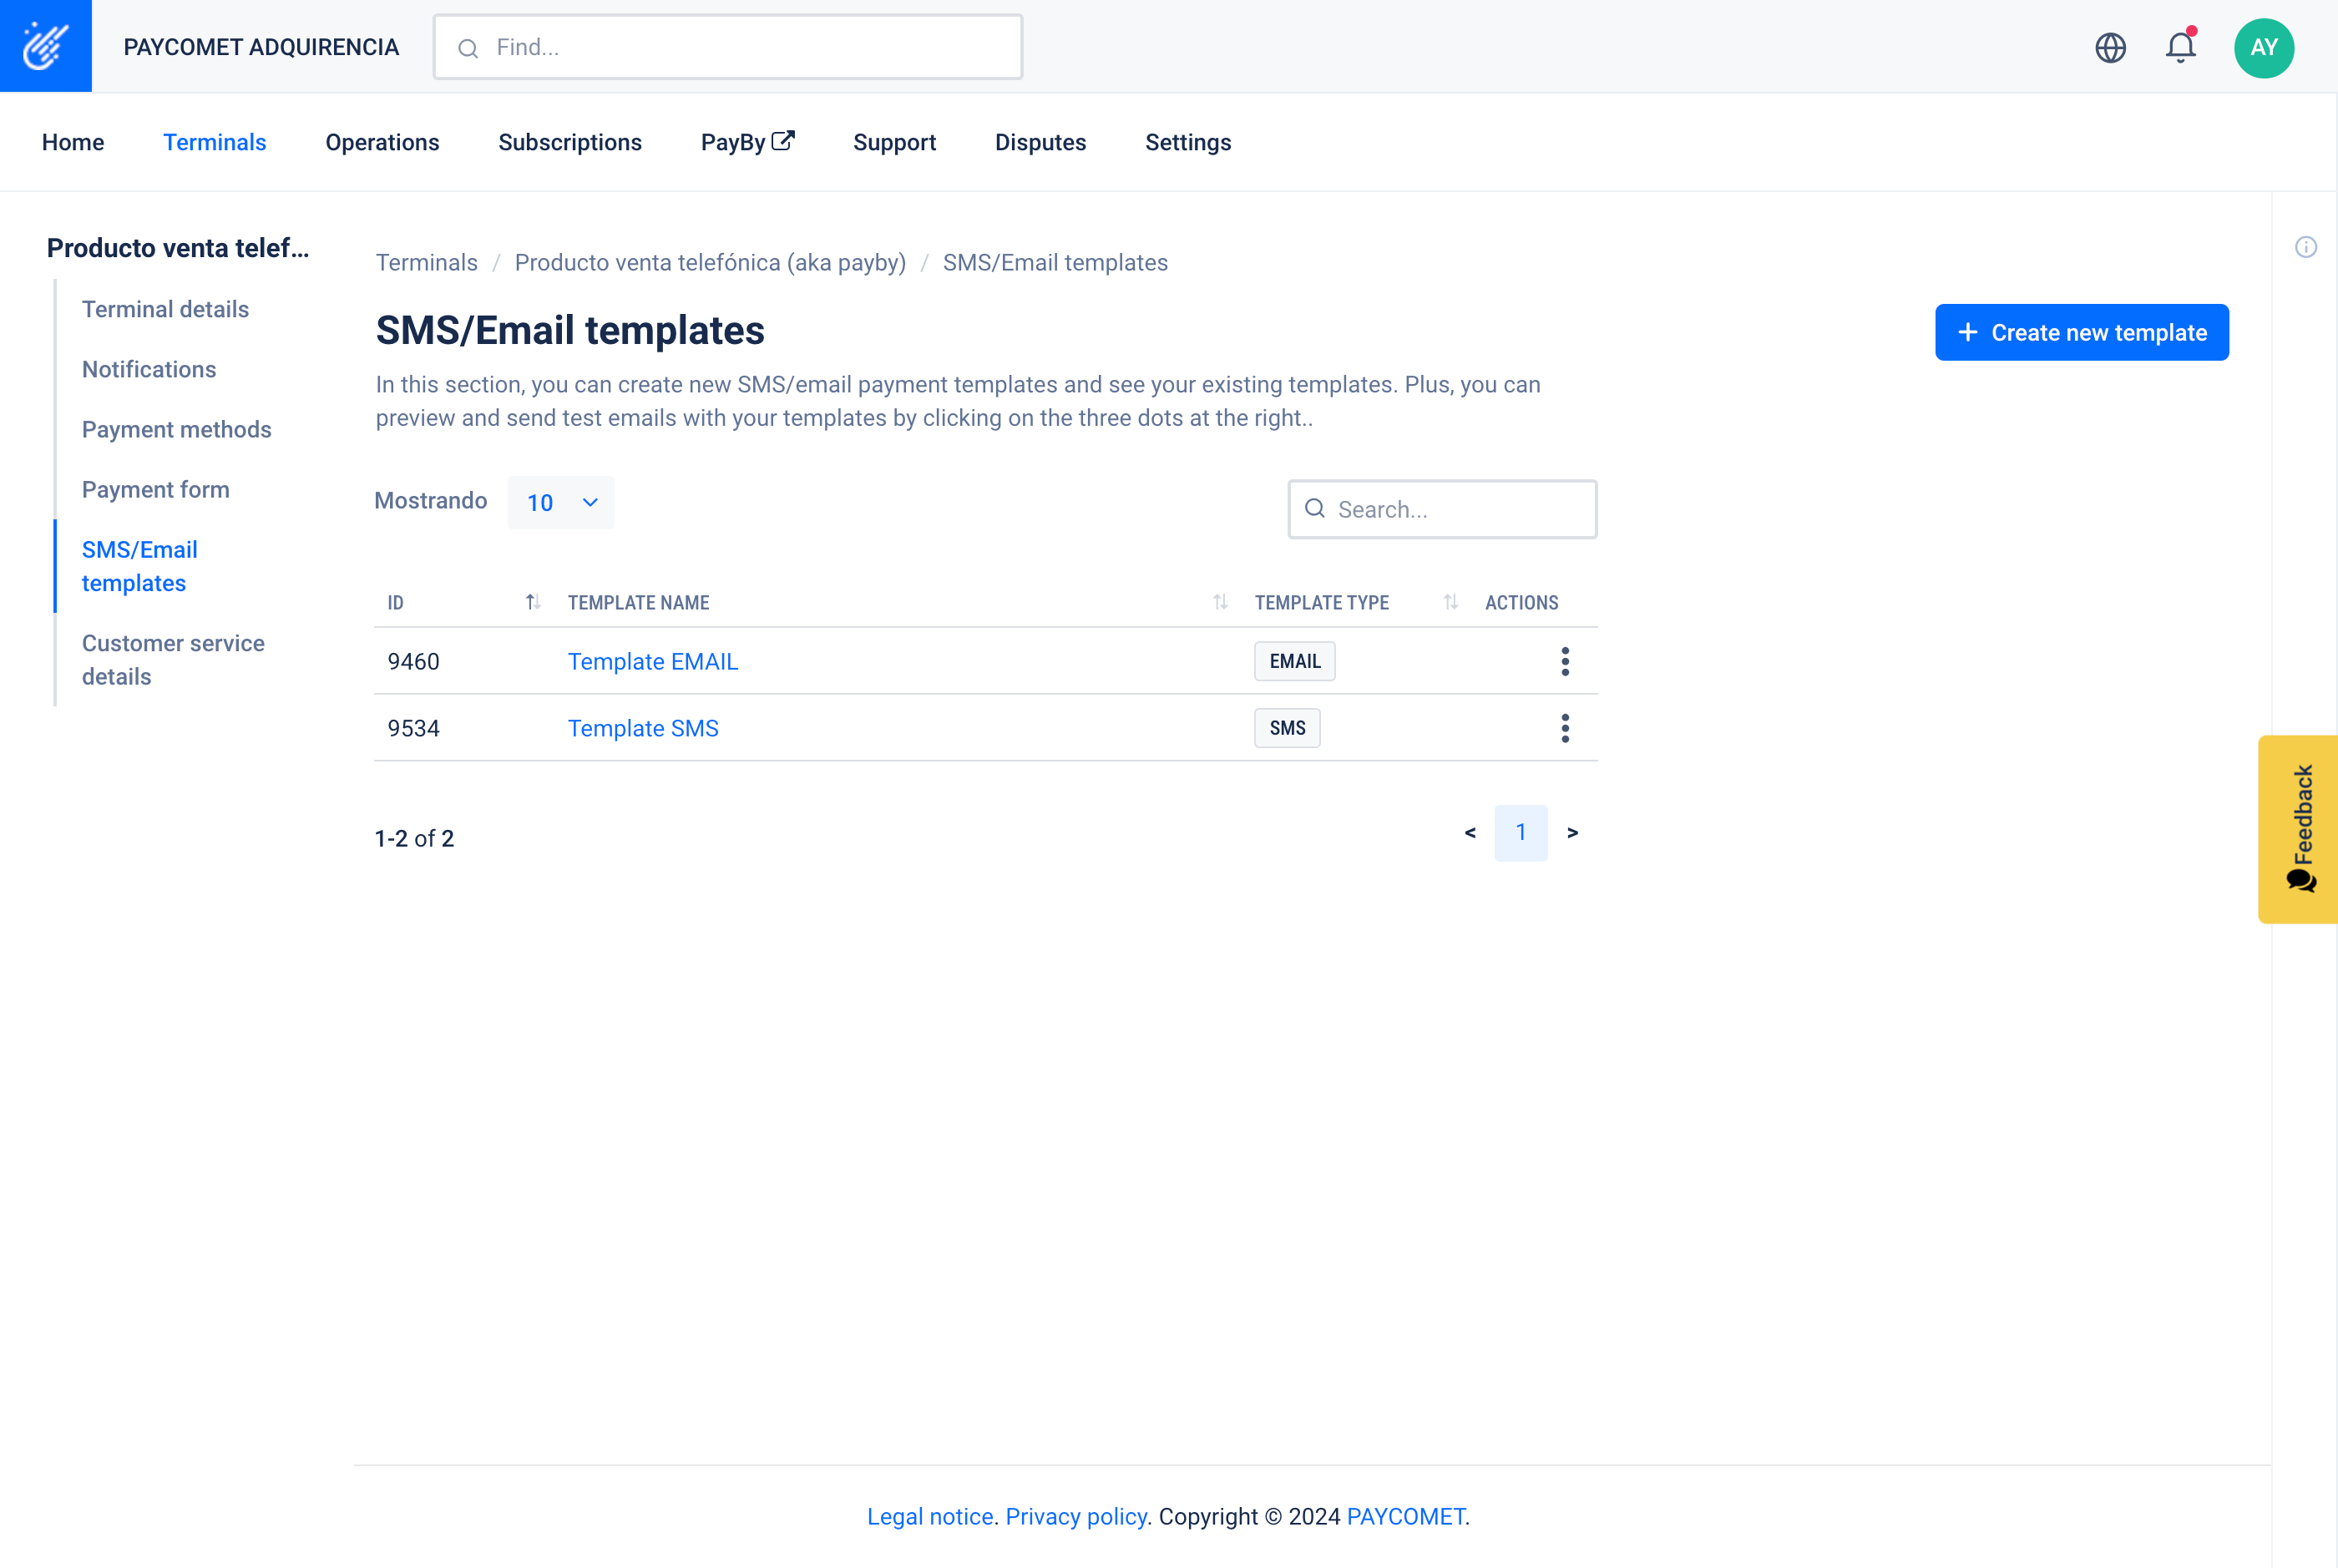Click the info icon at page right

2306,247
